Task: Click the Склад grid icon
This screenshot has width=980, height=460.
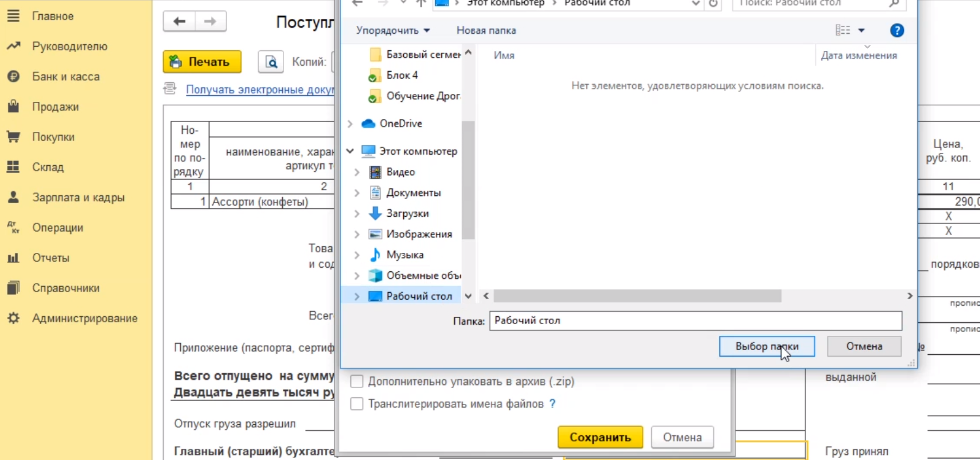Action: point(13,167)
